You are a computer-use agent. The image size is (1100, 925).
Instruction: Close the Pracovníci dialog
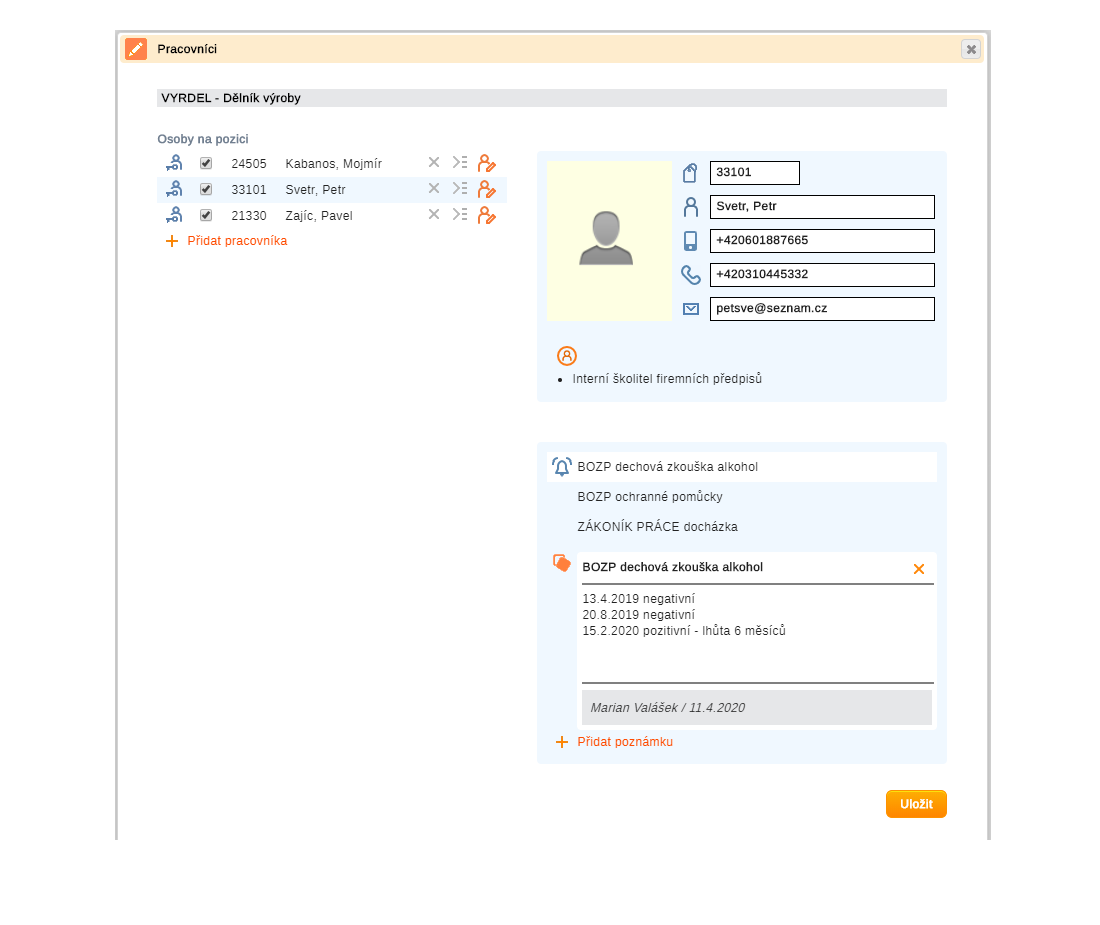971,49
